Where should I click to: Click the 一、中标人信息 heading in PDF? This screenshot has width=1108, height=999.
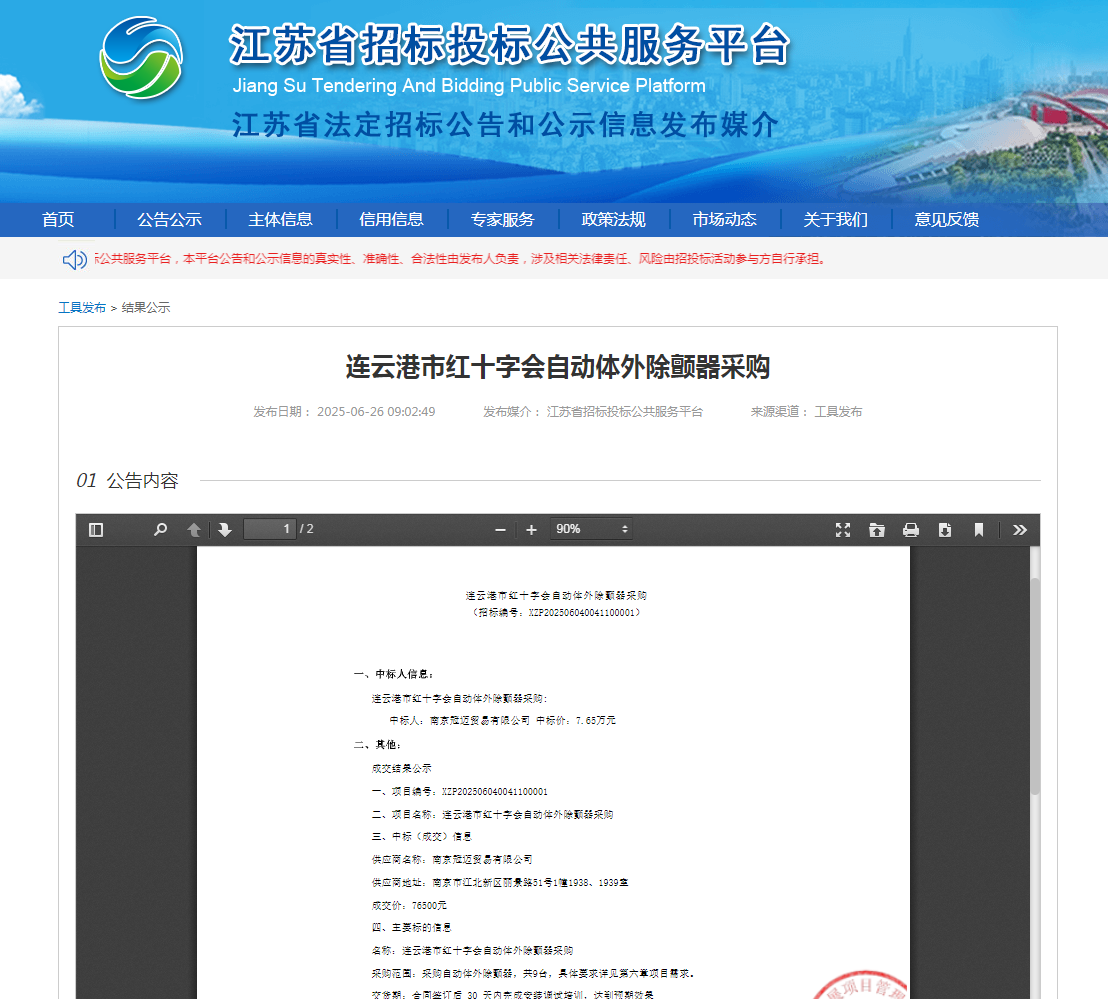[394, 674]
